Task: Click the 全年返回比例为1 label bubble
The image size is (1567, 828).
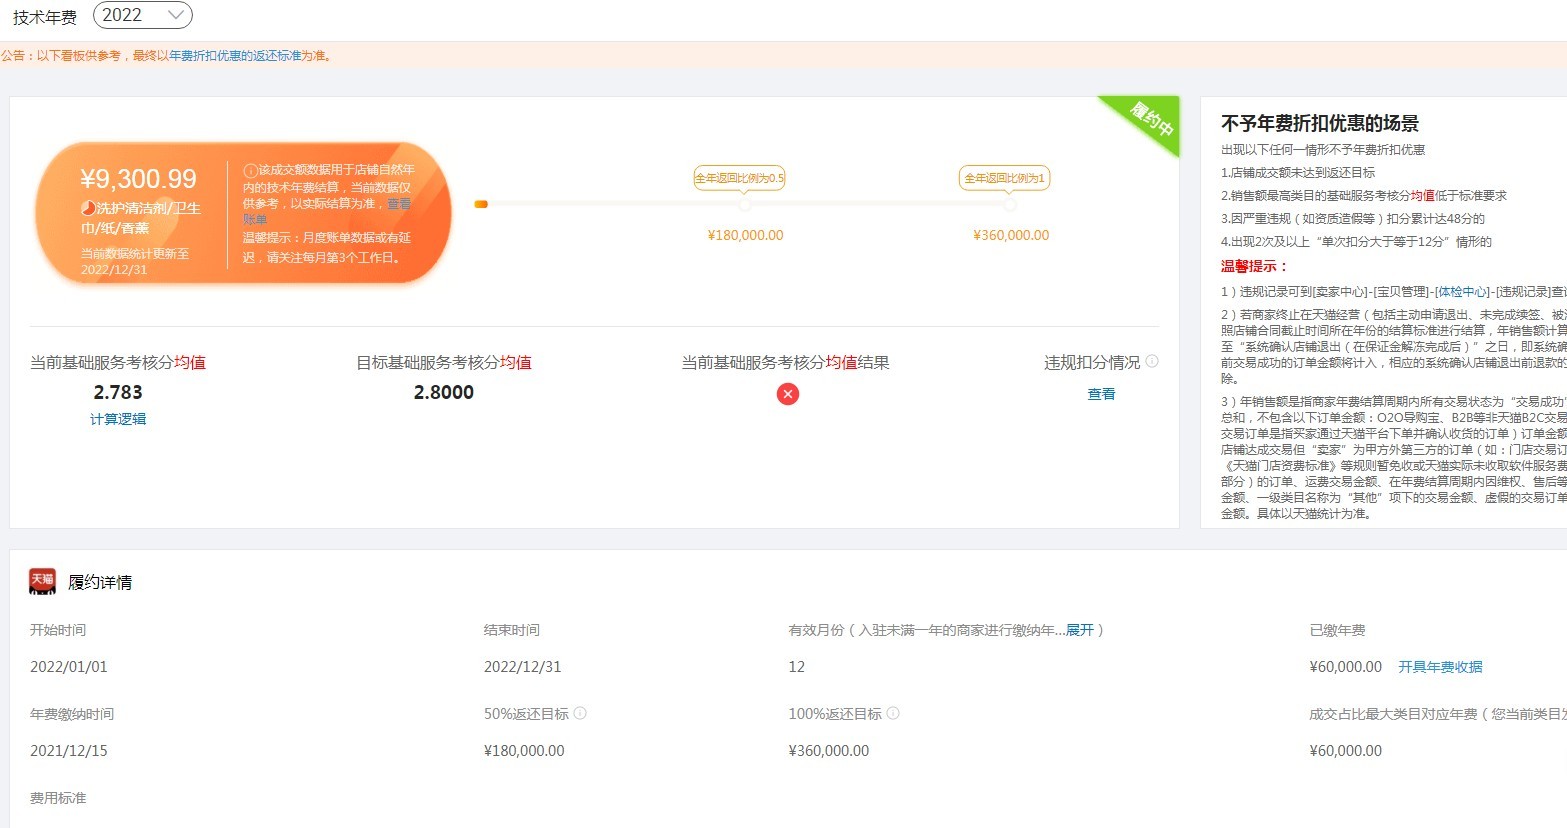Action: click(1004, 178)
